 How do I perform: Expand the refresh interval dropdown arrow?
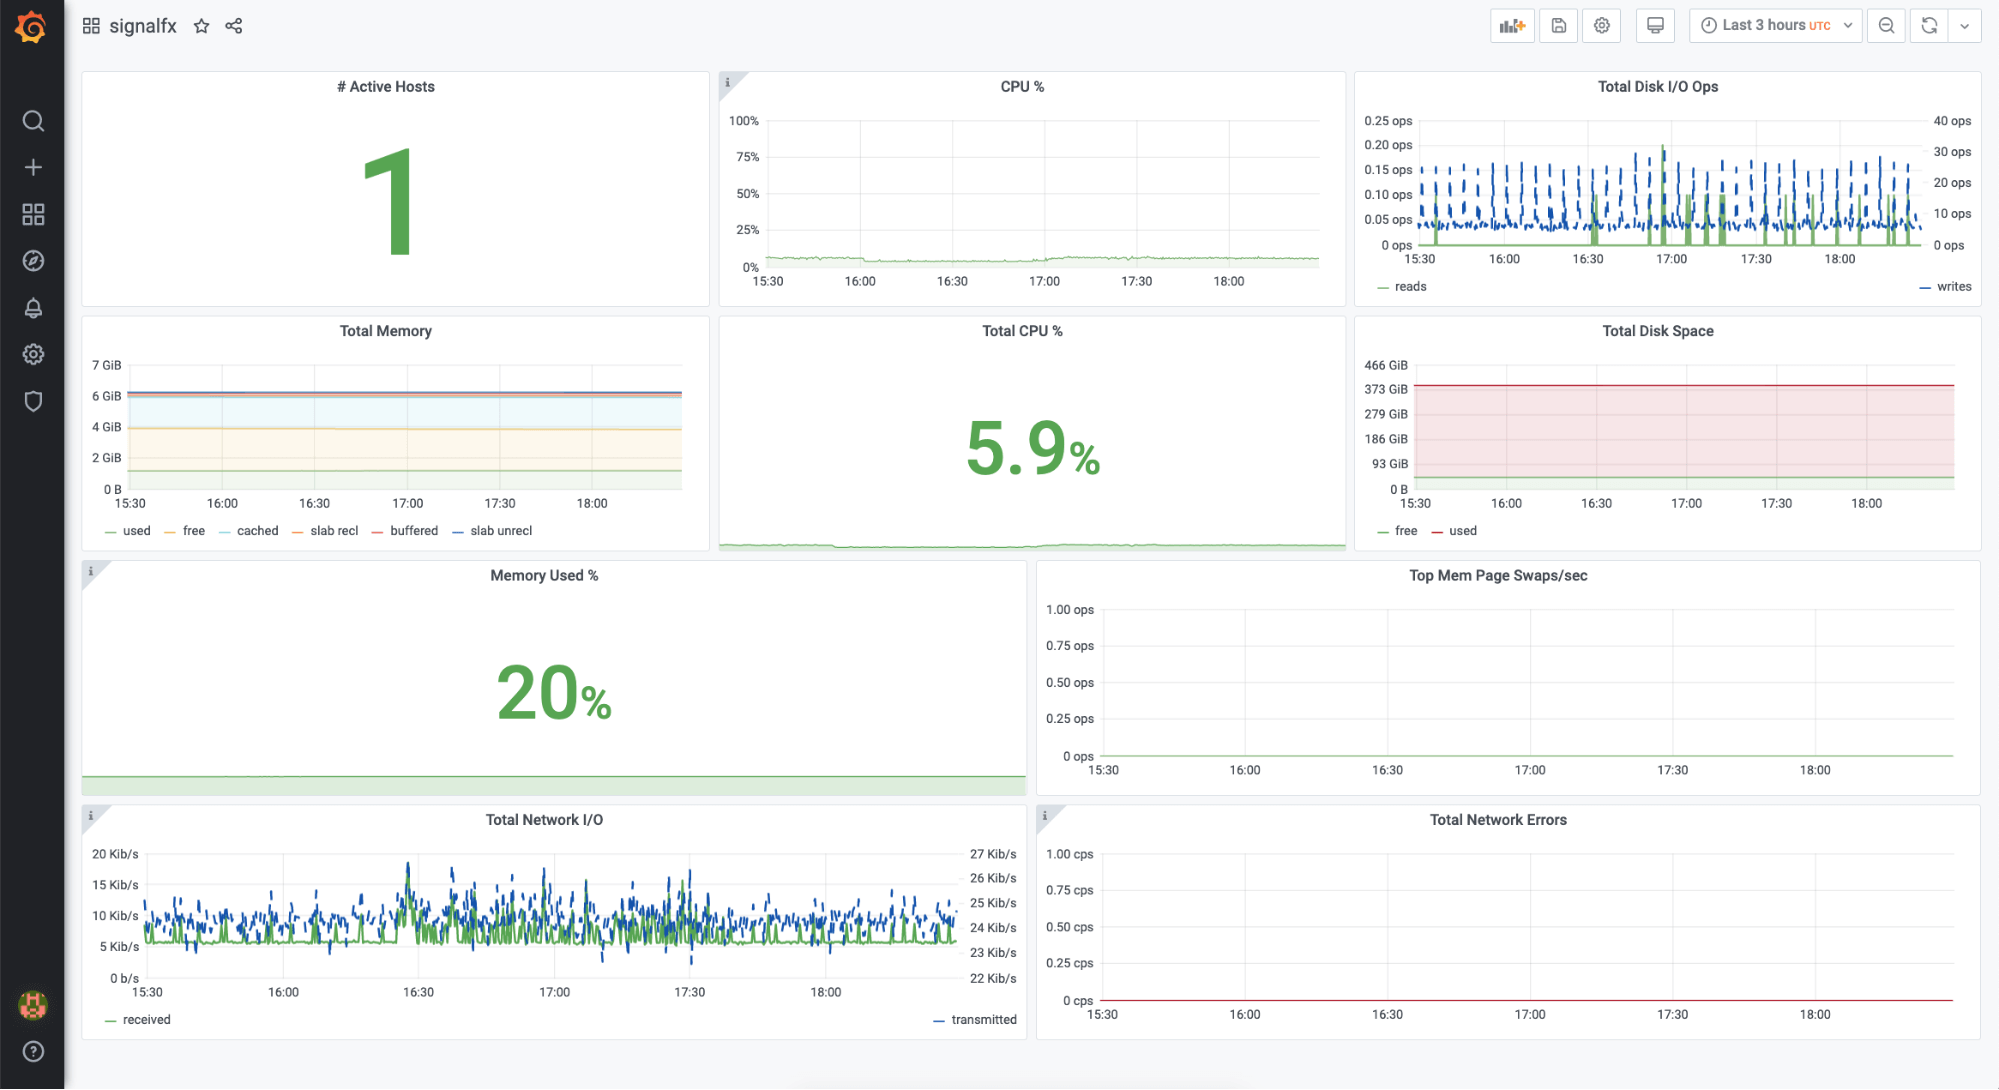coord(1964,26)
